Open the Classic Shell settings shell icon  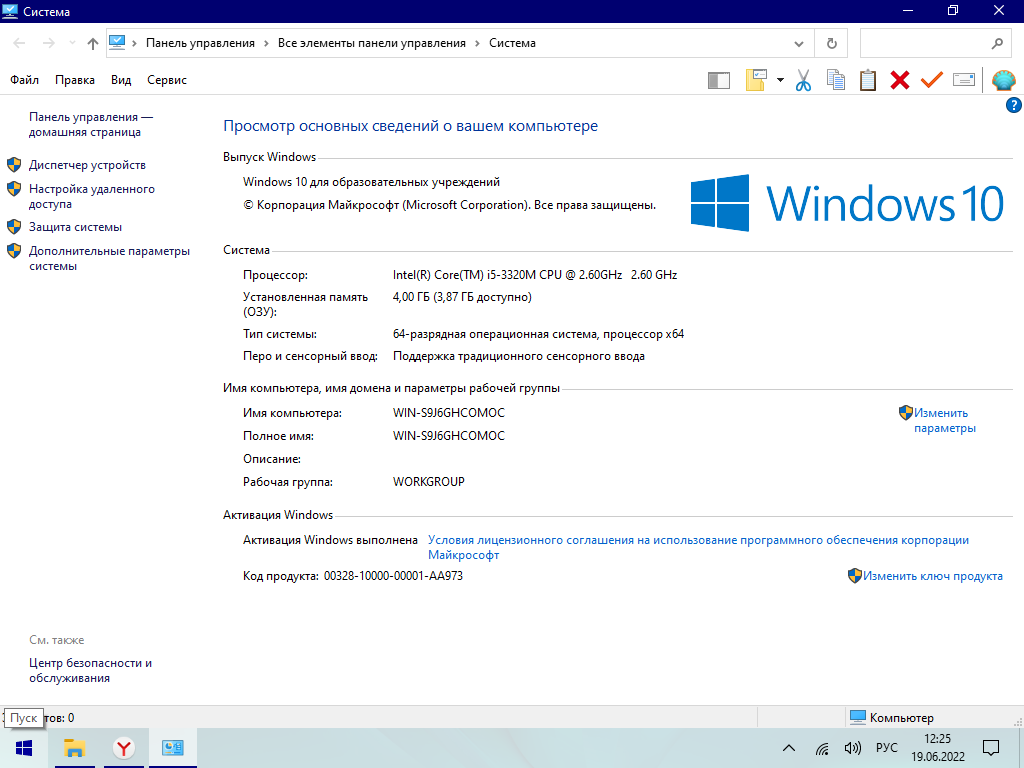click(x=1003, y=80)
